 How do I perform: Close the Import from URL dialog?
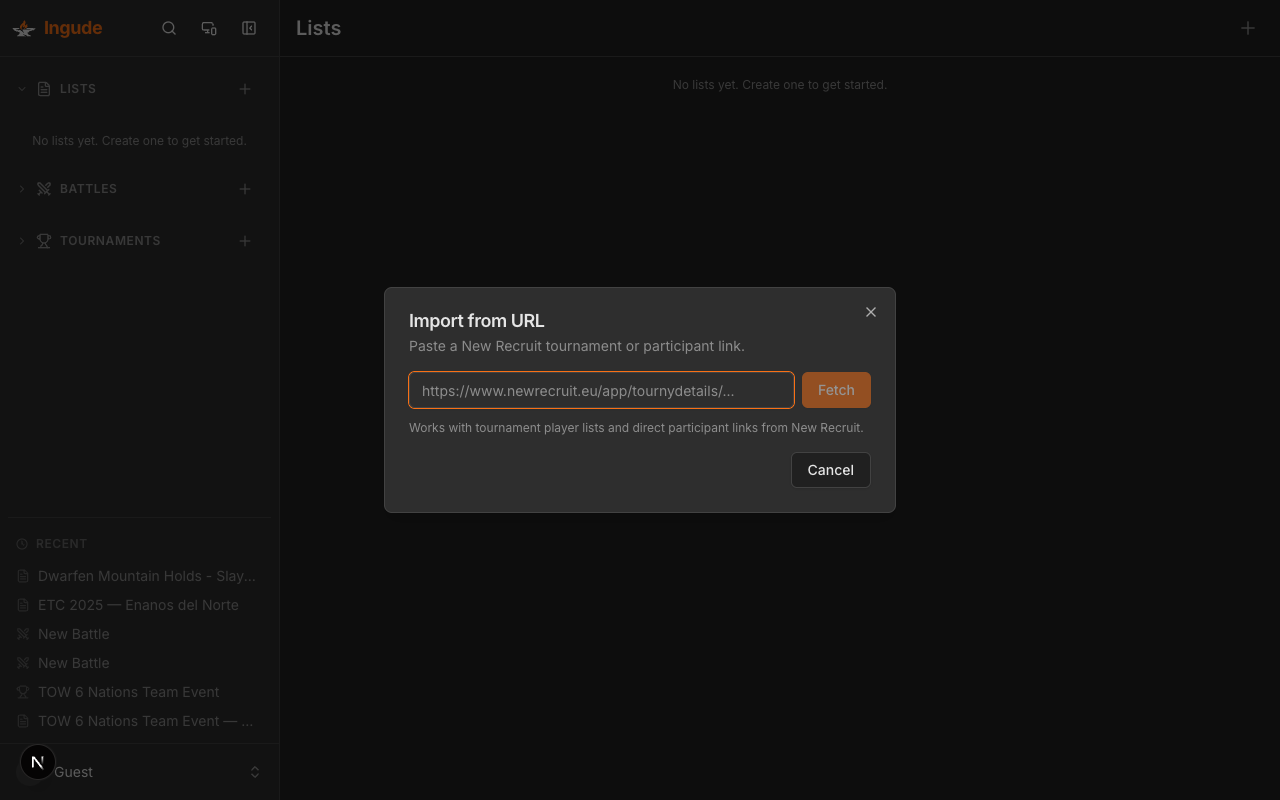click(870, 311)
